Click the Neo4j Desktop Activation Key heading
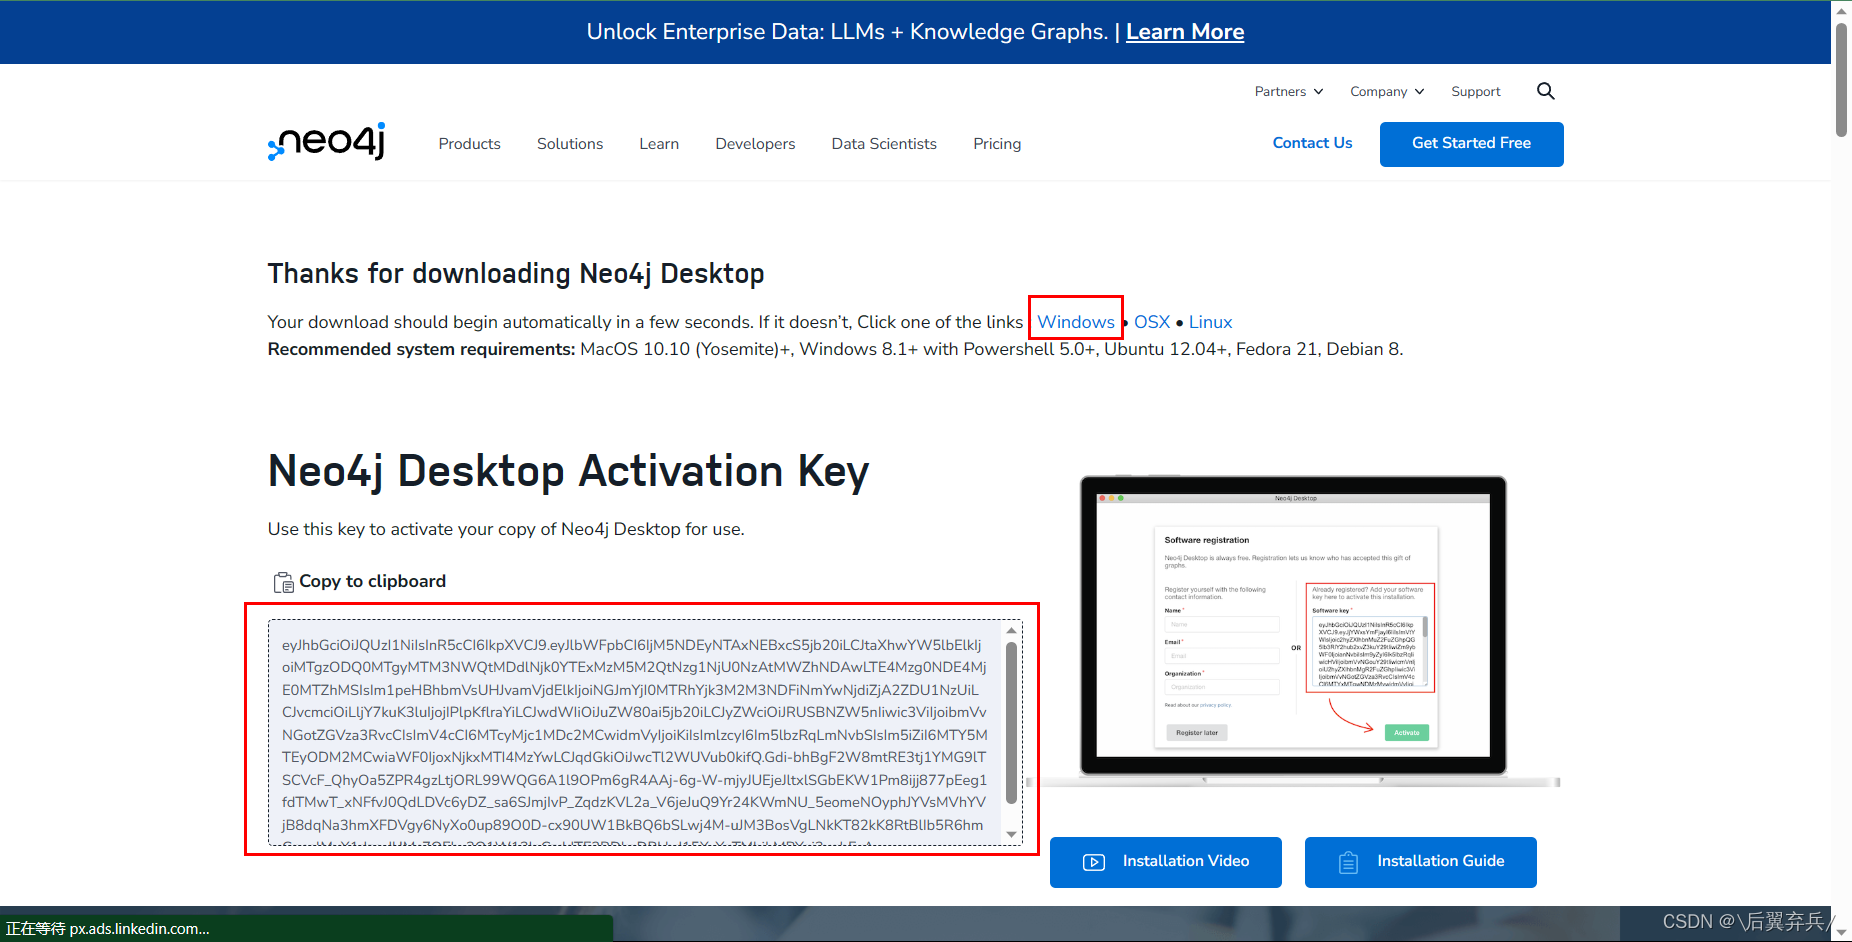Screen dimensions: 1852x942 point(568,471)
